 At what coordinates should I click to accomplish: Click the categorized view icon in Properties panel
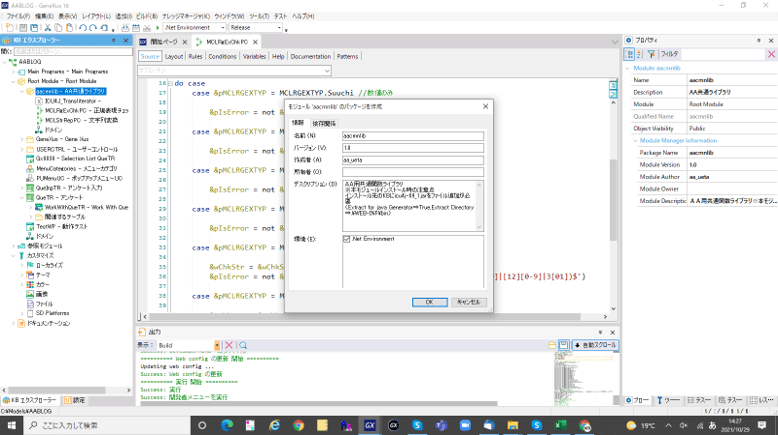tap(629, 54)
